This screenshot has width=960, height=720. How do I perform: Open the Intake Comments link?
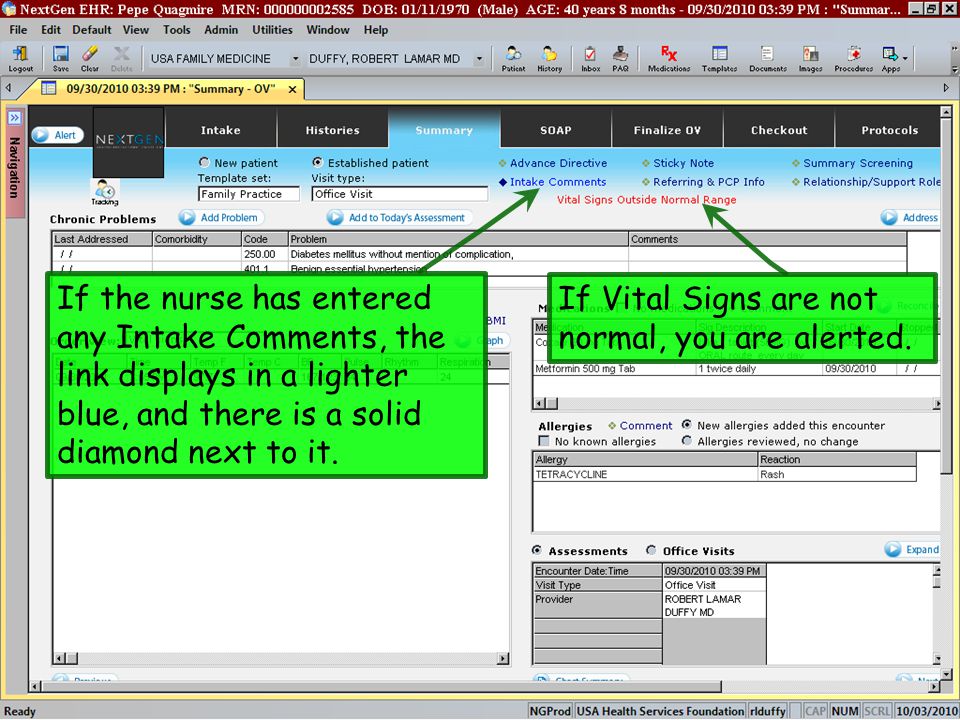pos(558,182)
